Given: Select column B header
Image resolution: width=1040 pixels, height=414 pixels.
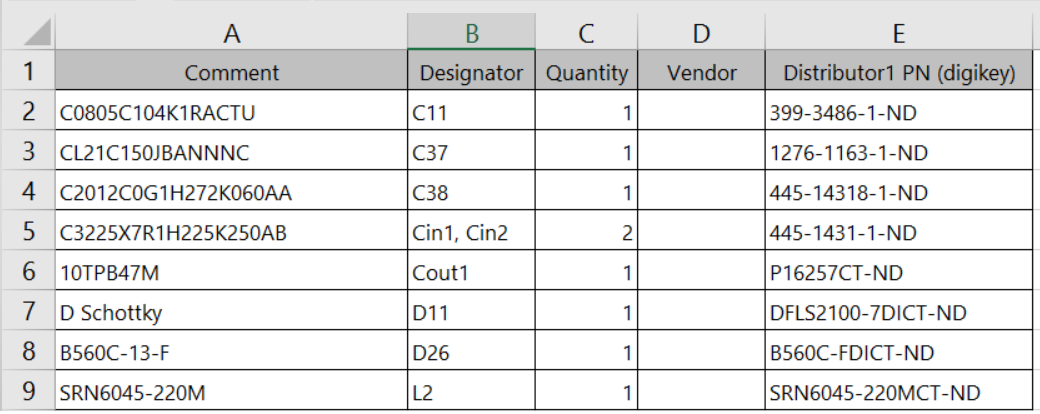Looking at the screenshot, I should point(472,33).
